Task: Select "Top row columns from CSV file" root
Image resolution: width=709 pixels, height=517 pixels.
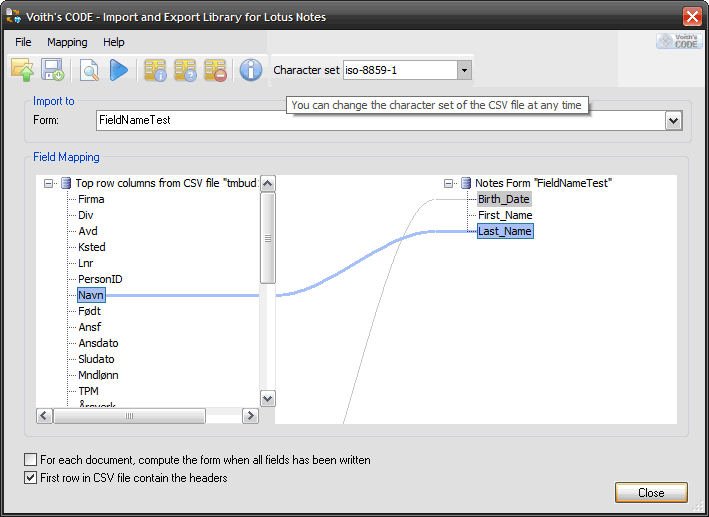Action: tap(166, 183)
